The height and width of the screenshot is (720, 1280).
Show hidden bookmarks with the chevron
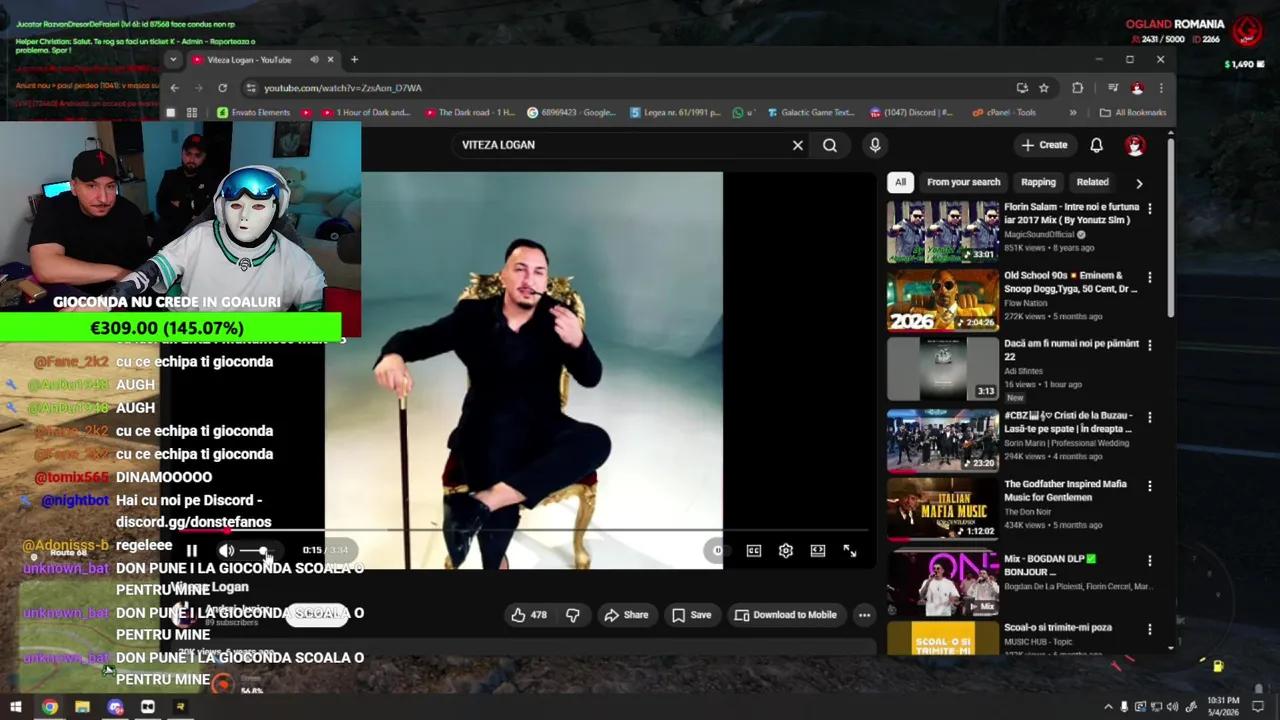(x=1073, y=113)
